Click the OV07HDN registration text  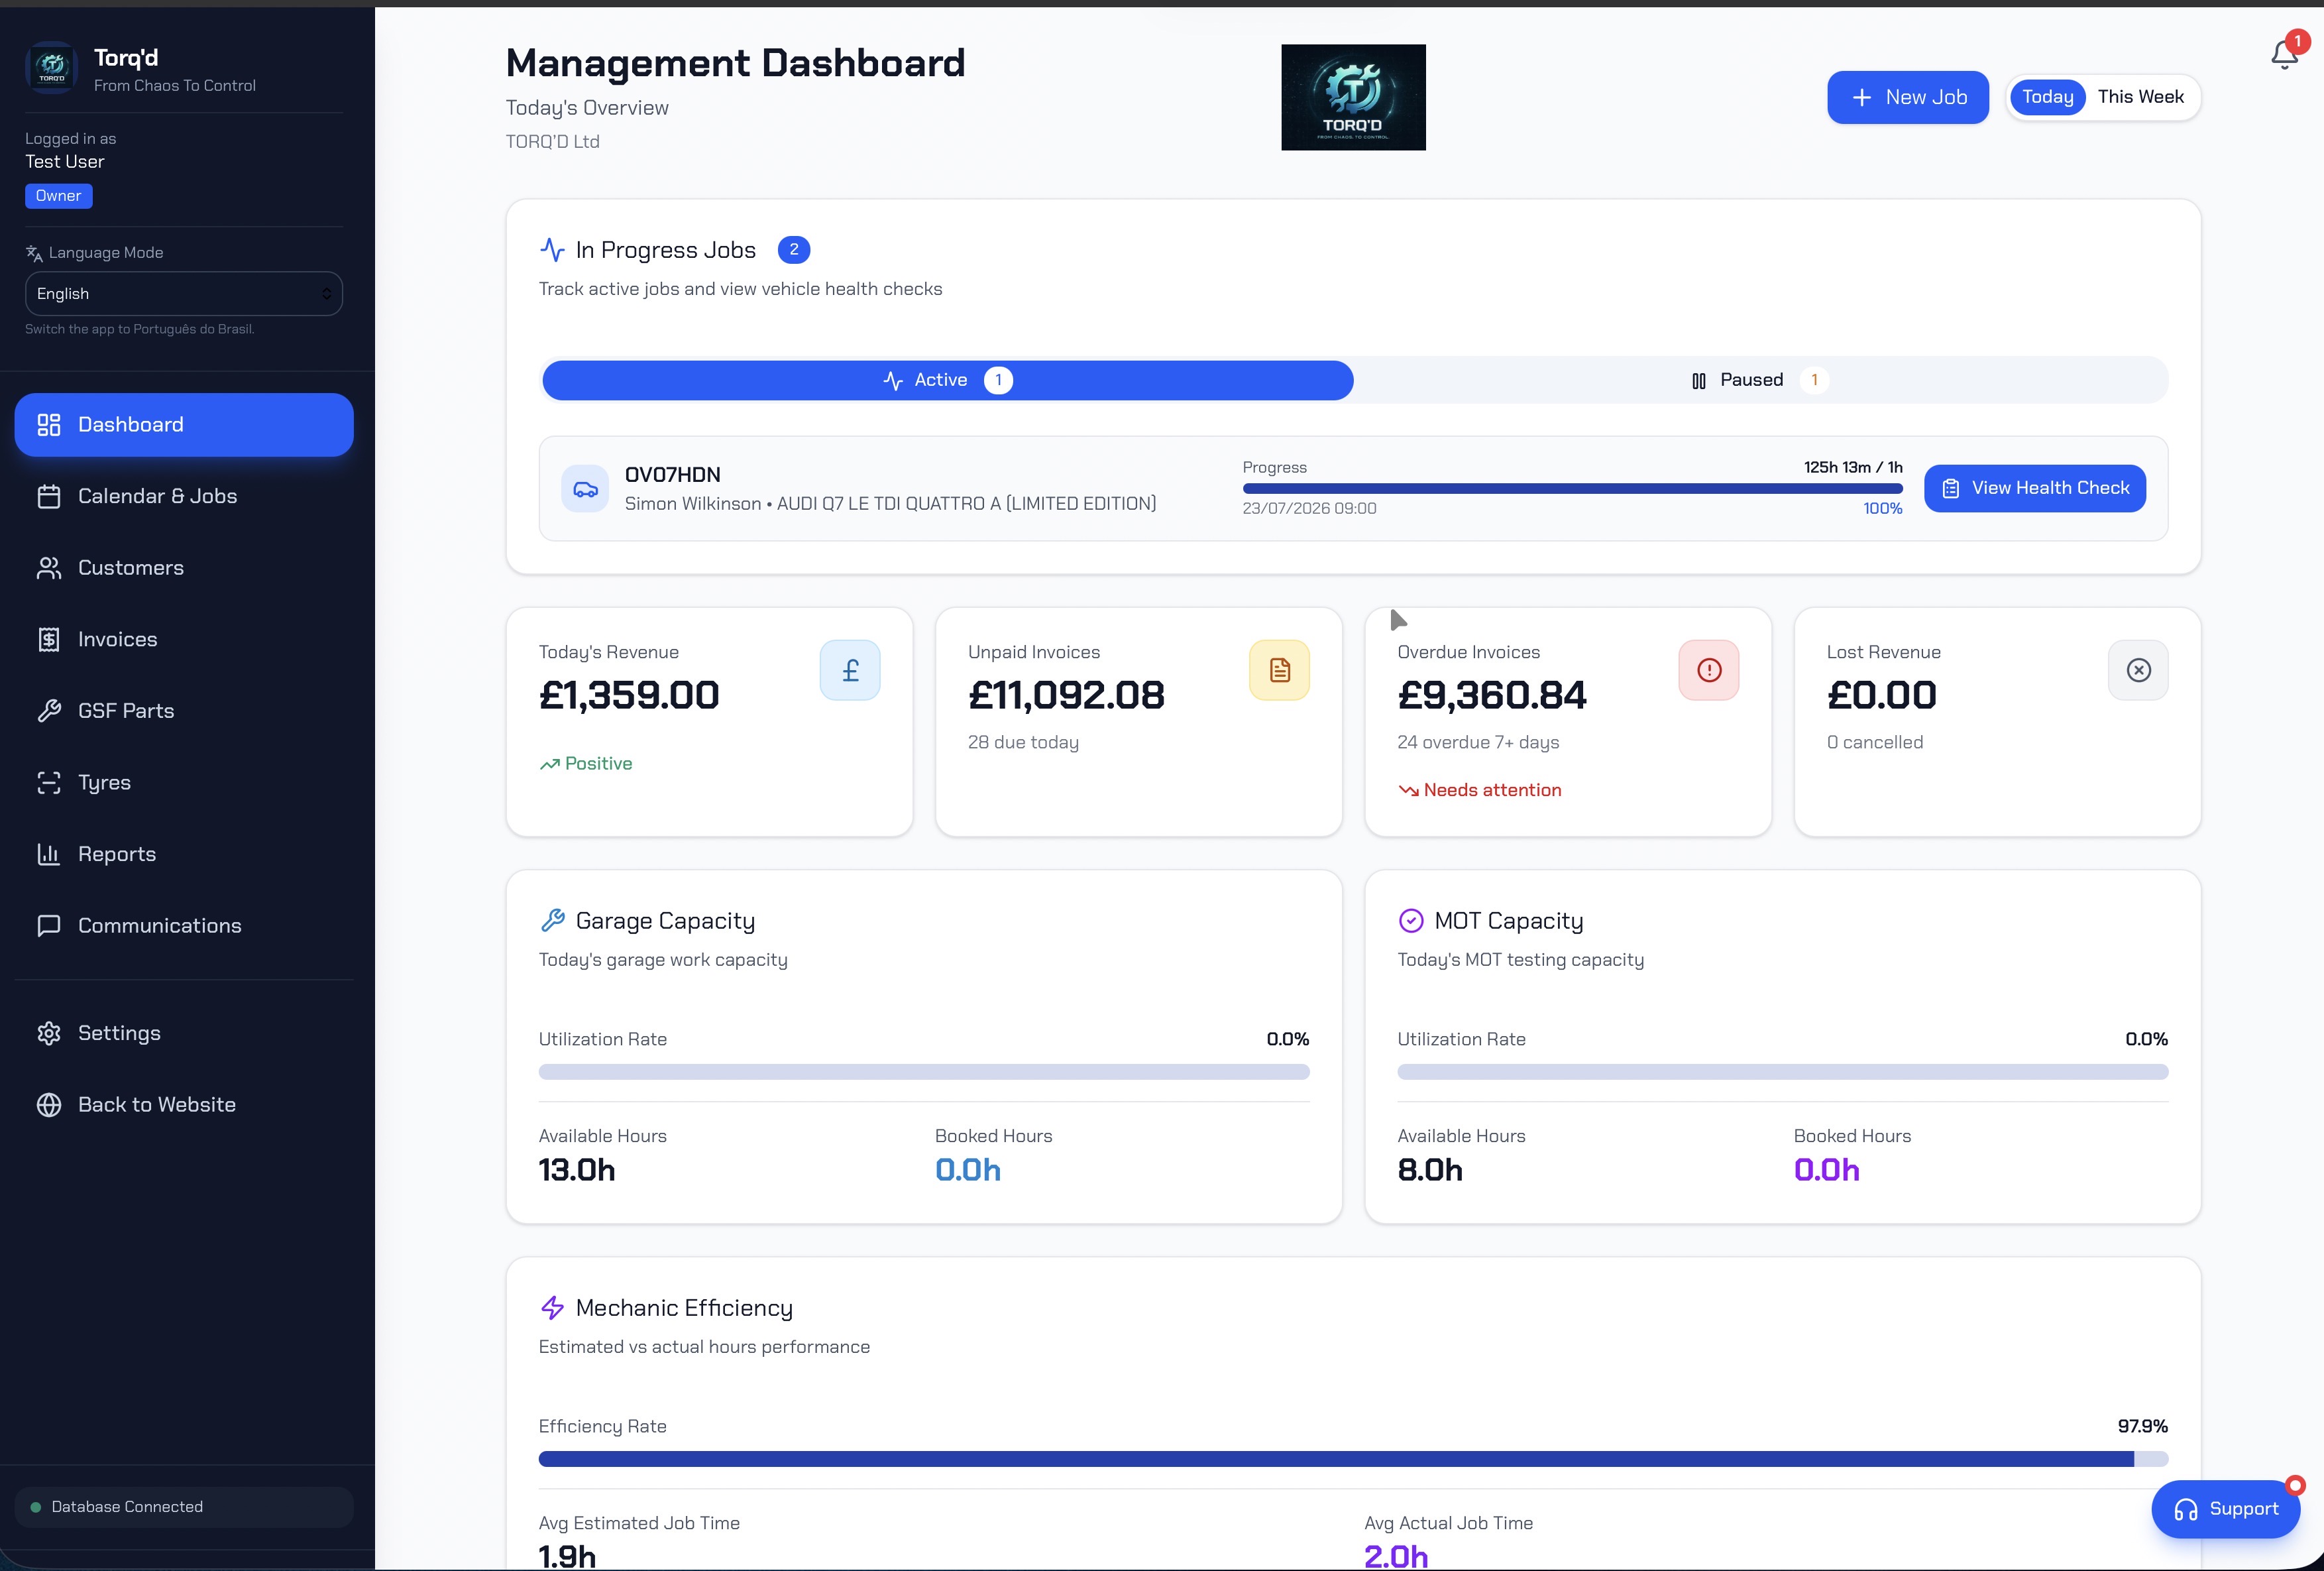(673, 475)
